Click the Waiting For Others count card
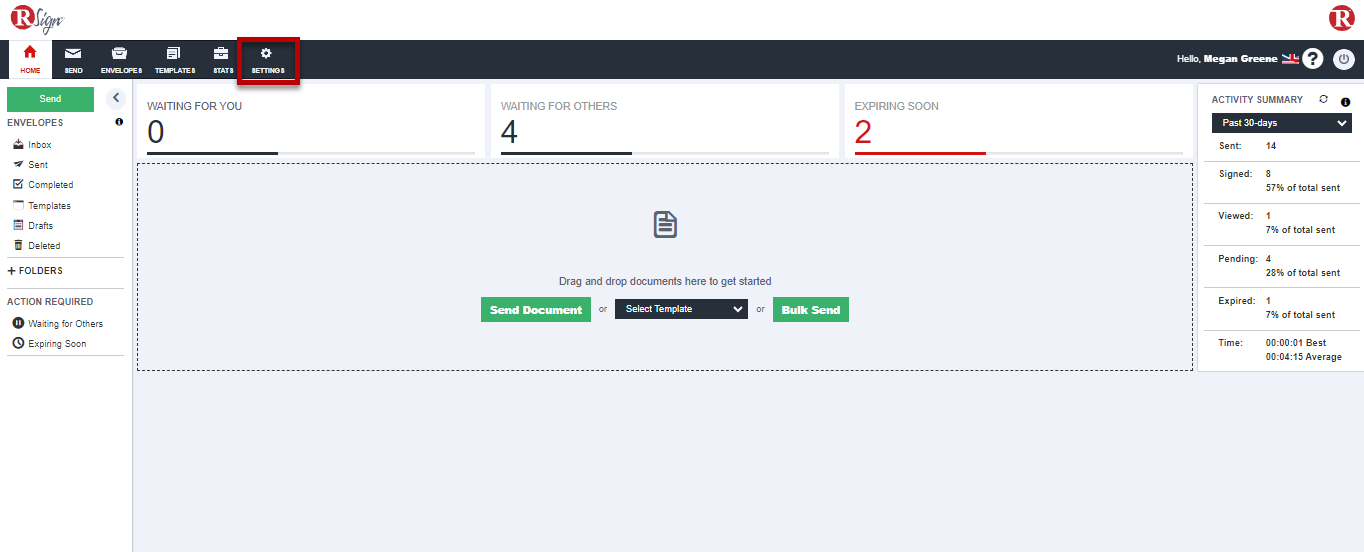 coord(665,121)
